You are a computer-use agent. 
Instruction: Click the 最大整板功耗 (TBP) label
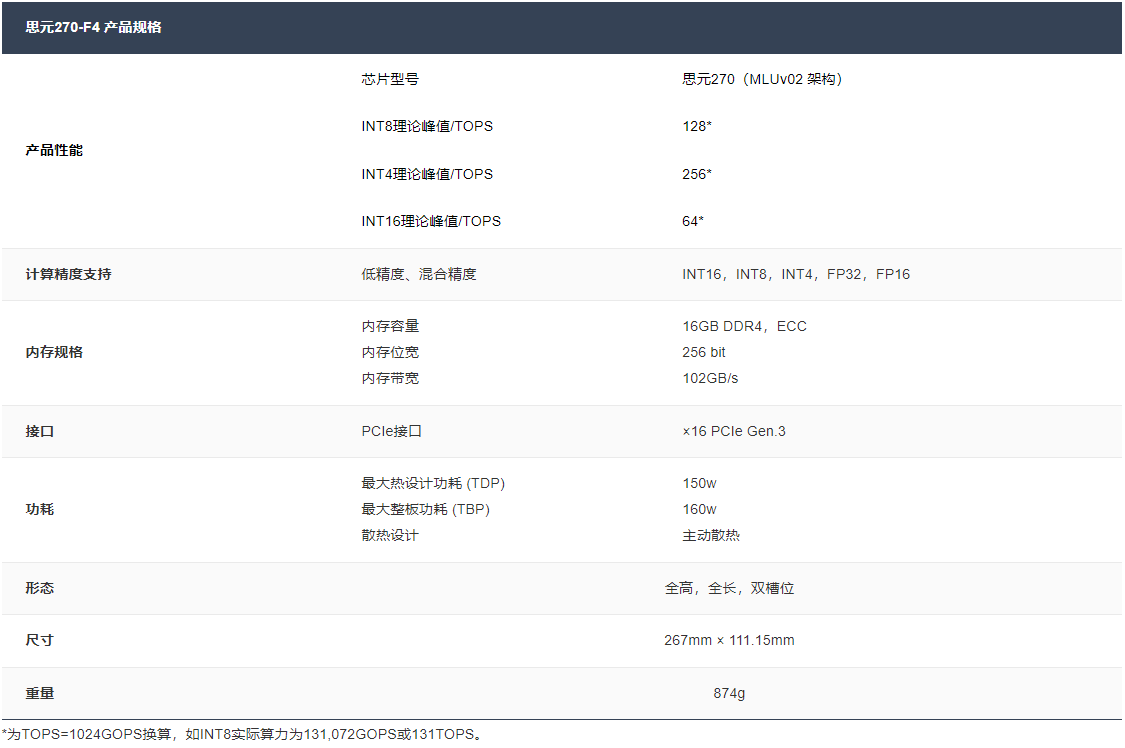tap(425, 509)
